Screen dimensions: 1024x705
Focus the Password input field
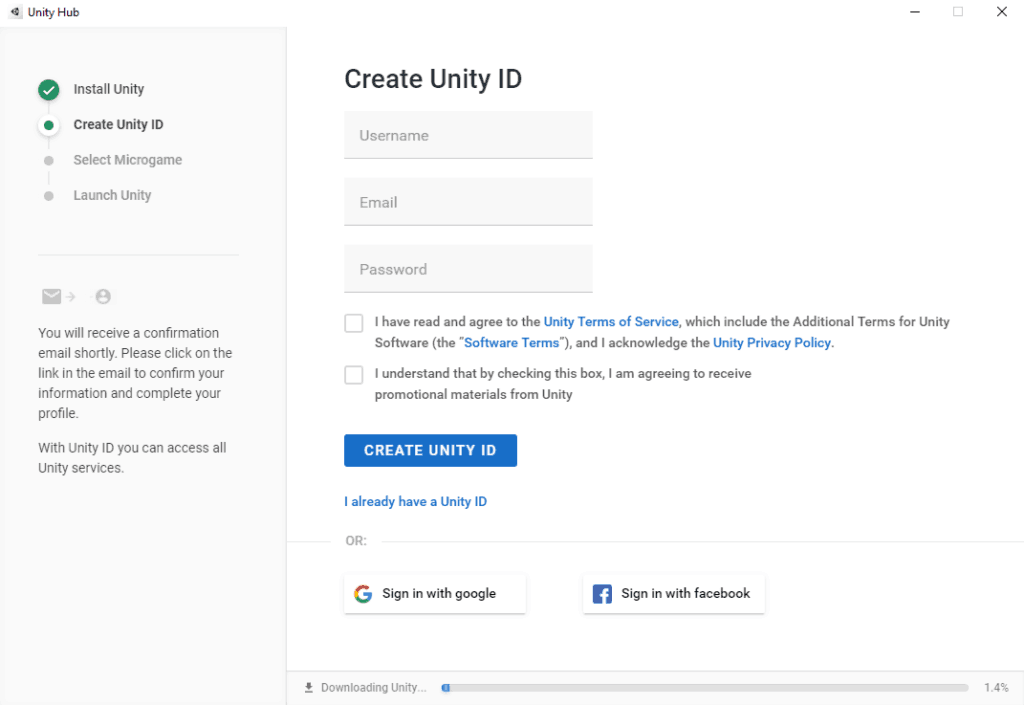pyautogui.click(x=468, y=269)
